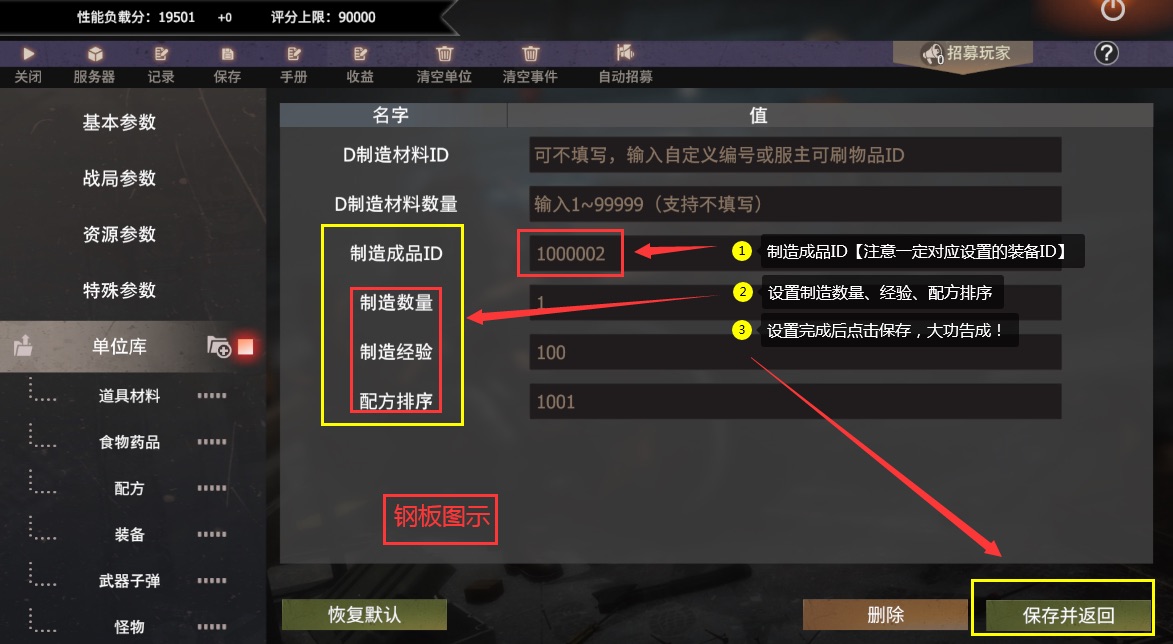Viewport: 1173px width, 644px height.
Task: Expand the 配方 tree item
Action: [129, 488]
